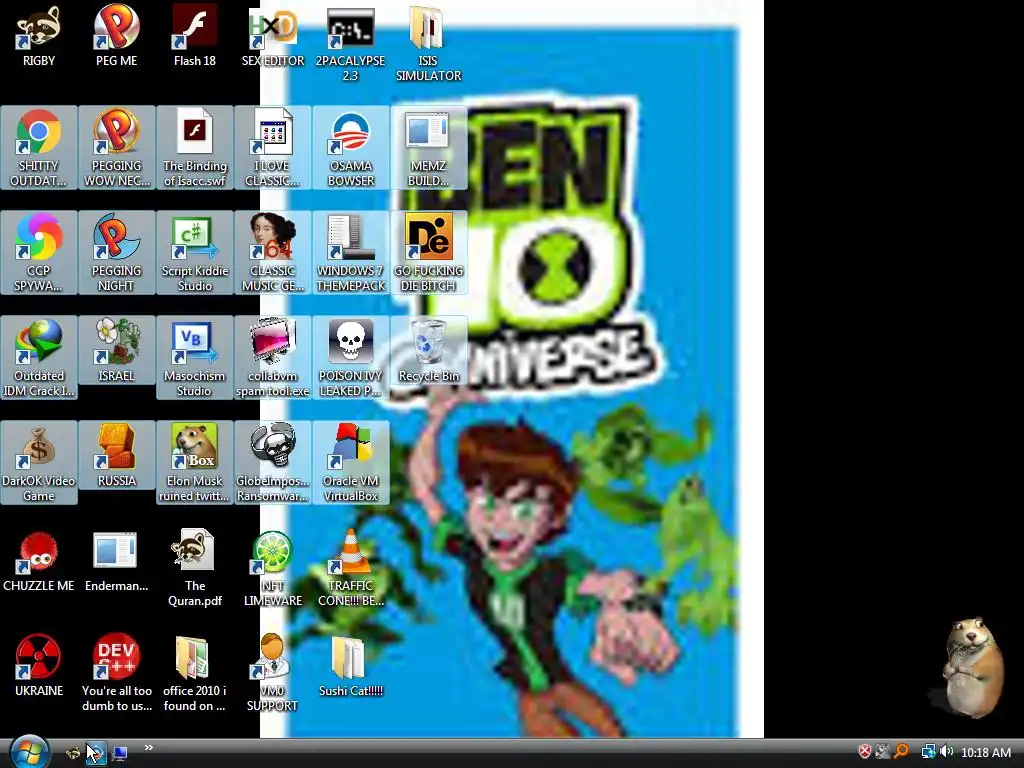This screenshot has width=1024, height=768.
Task: Select the ISRAEL flowers shortcut
Action: coord(116,351)
